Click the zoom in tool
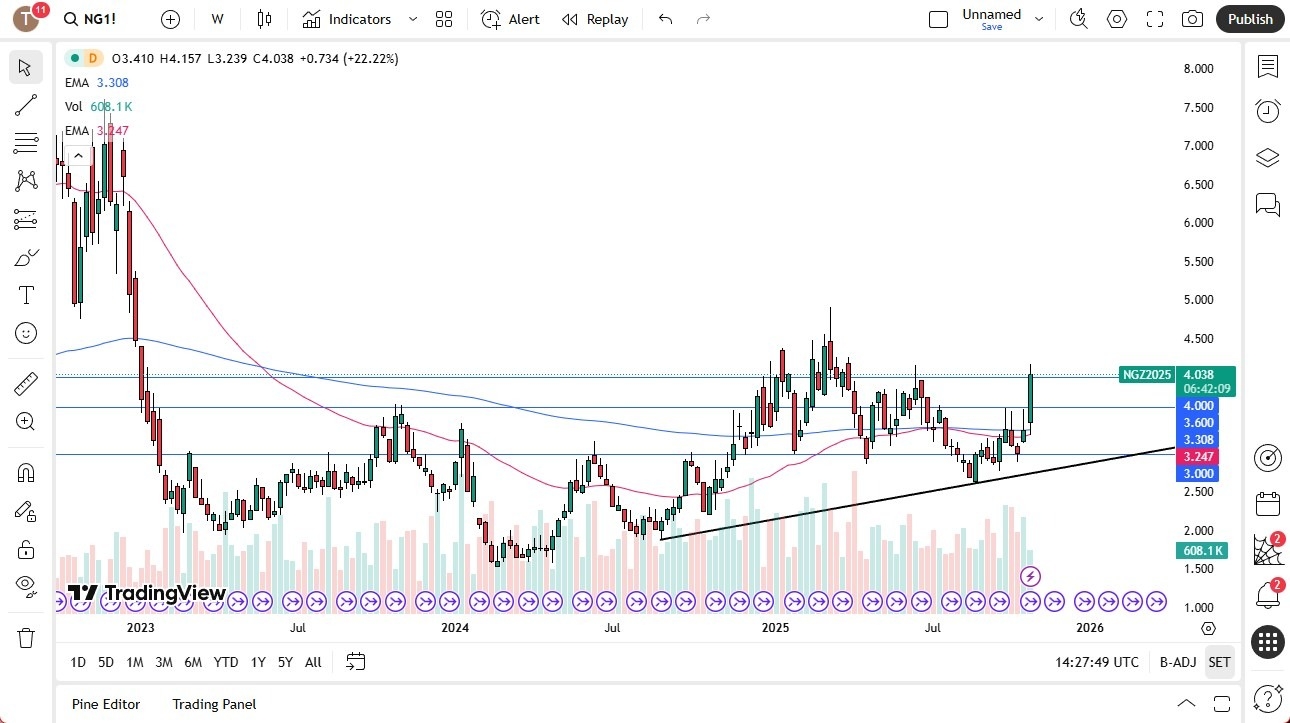1290x723 pixels. click(x=26, y=421)
